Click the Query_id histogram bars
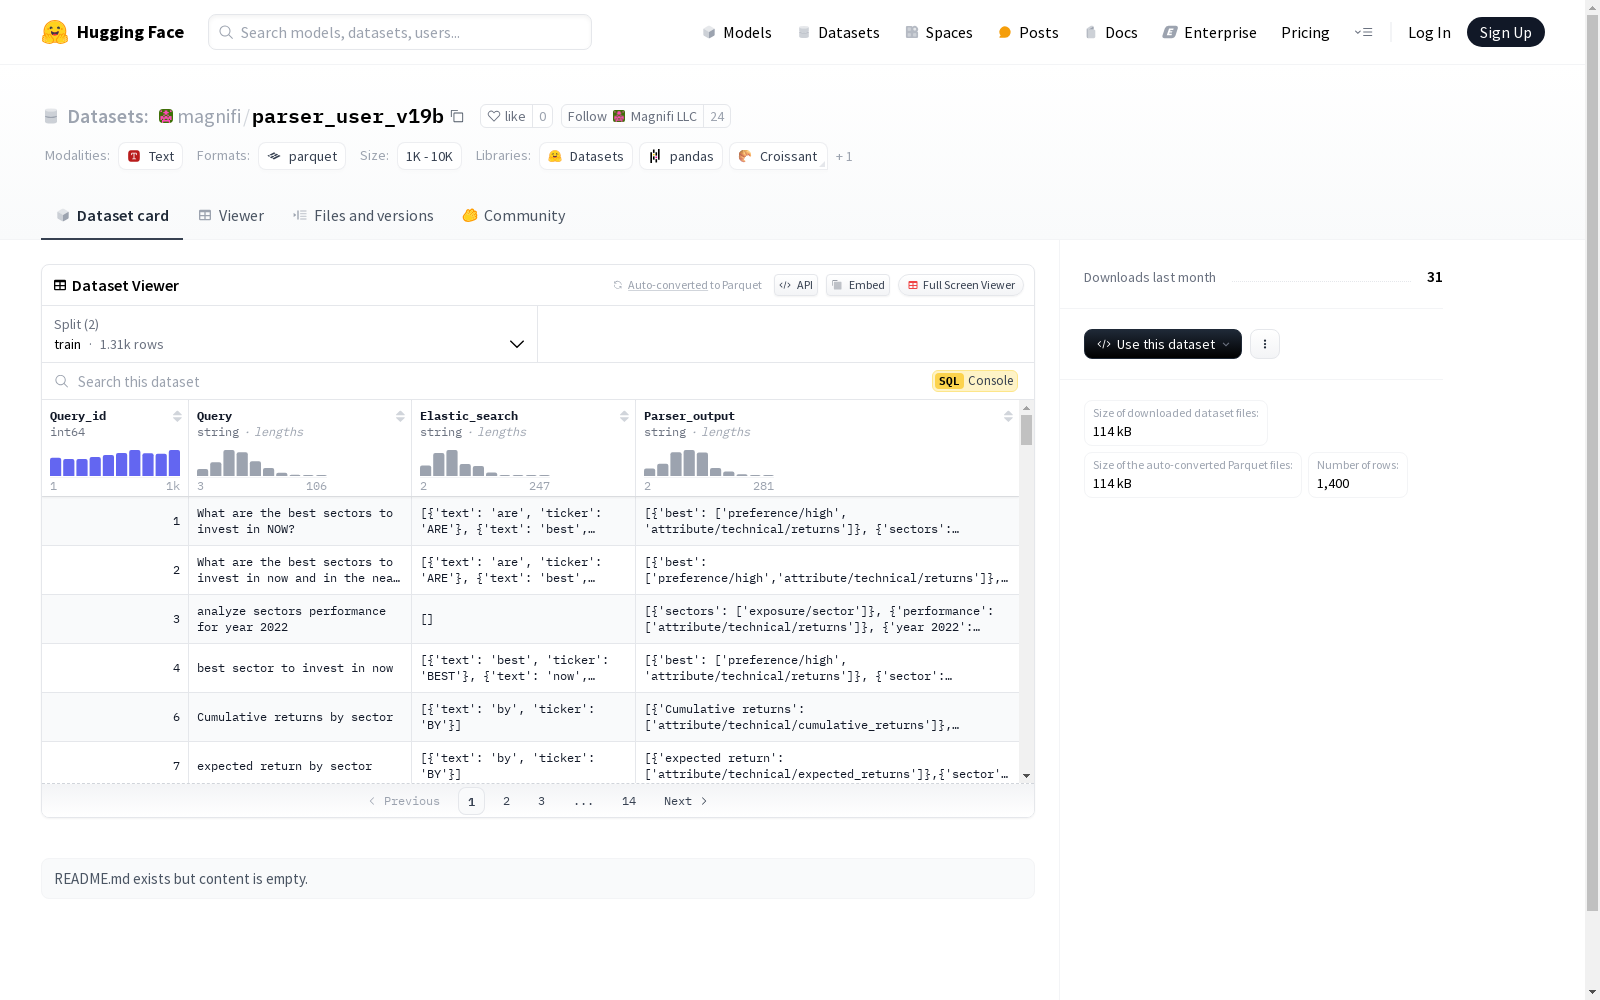The height and width of the screenshot is (1000, 1600). (x=115, y=463)
